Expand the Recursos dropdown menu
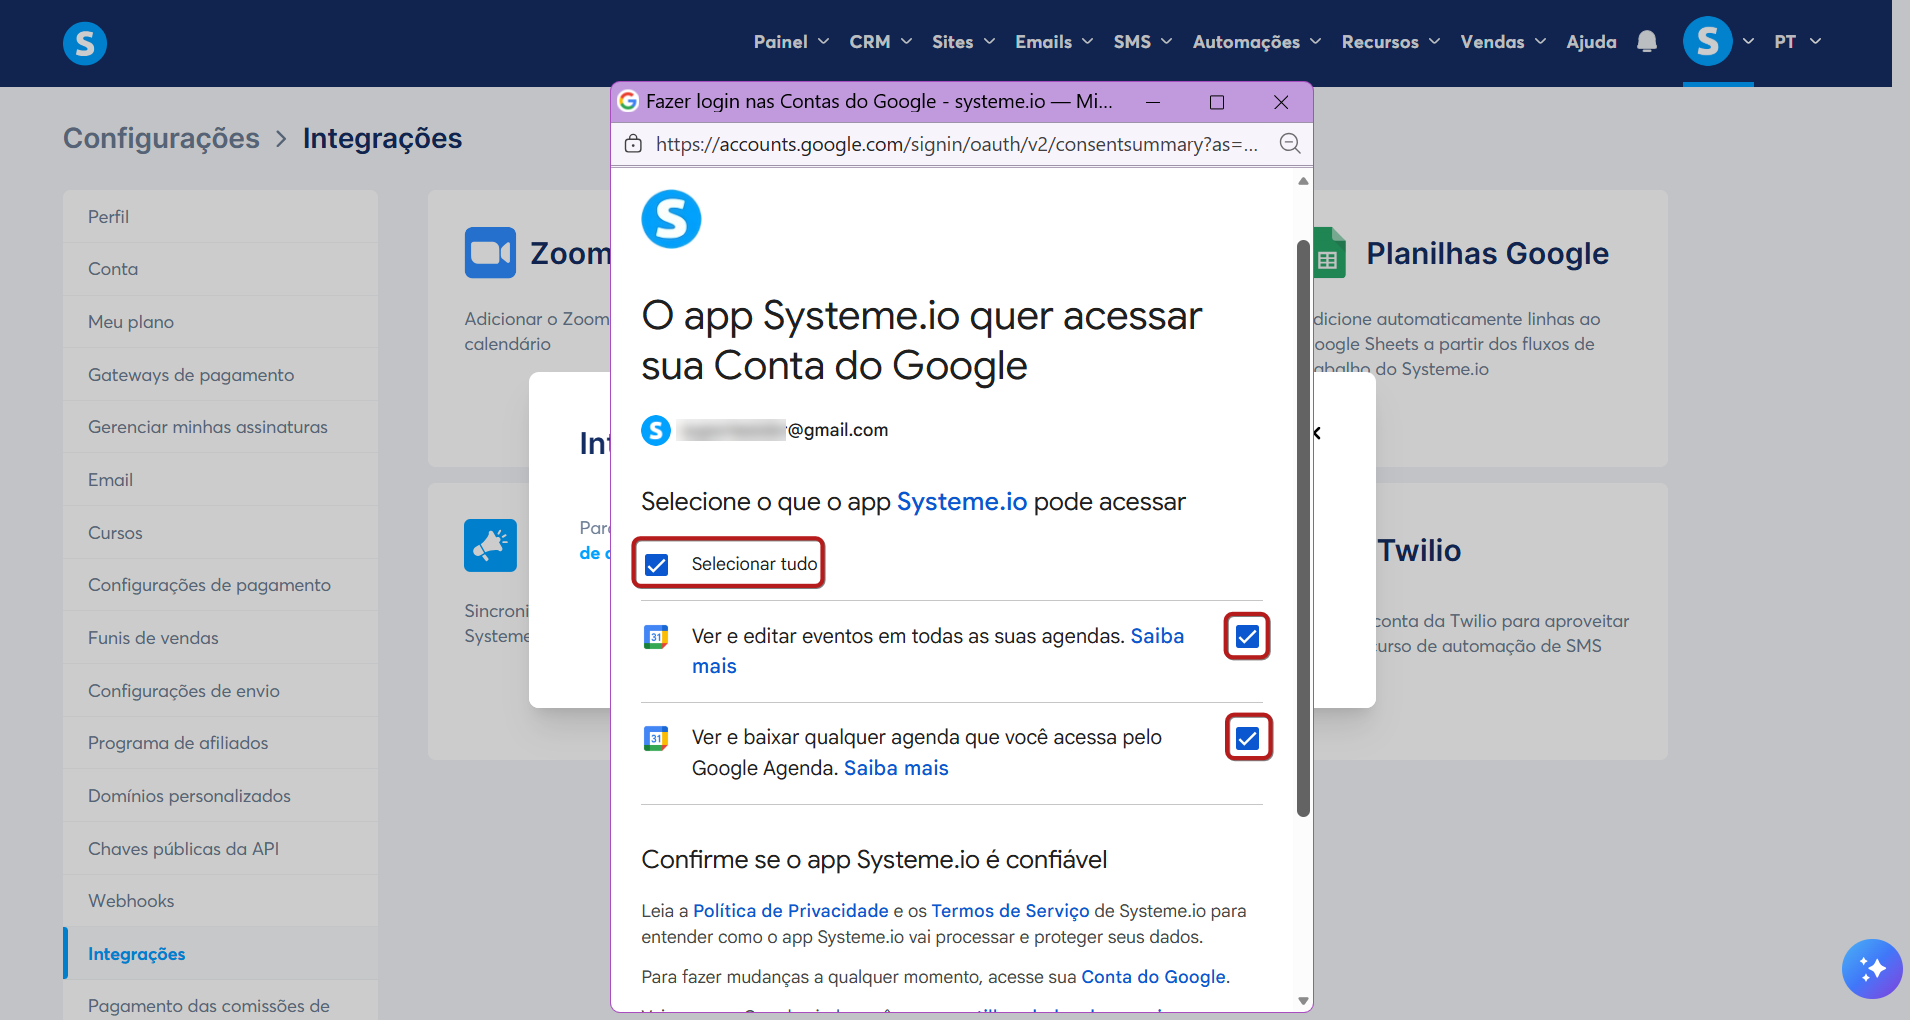The image size is (1910, 1020). [1390, 42]
